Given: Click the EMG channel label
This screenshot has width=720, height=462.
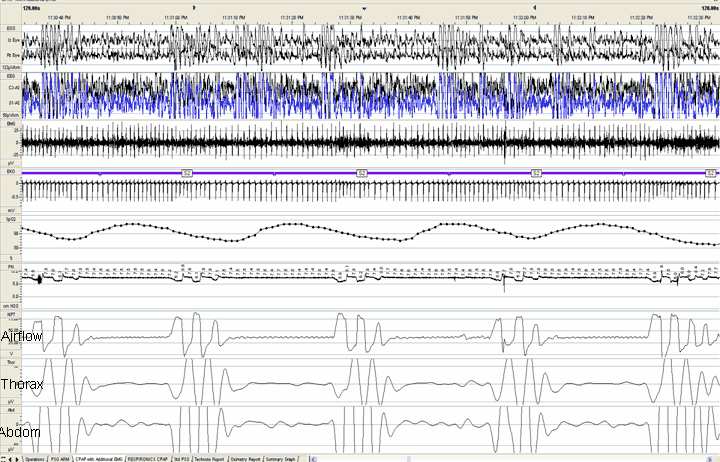Looking at the screenshot, I should [x=8, y=126].
